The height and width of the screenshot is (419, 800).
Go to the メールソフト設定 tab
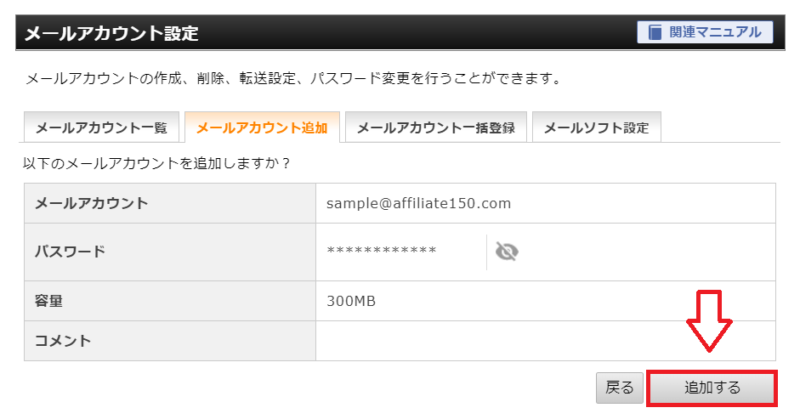point(596,128)
